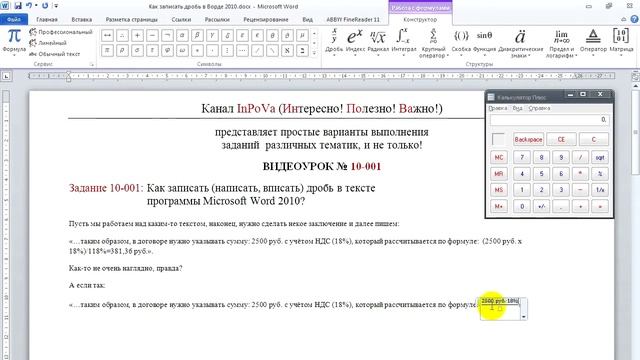Open the Матрица structure menu
The height and width of the screenshot is (360, 640).
pos(621,42)
